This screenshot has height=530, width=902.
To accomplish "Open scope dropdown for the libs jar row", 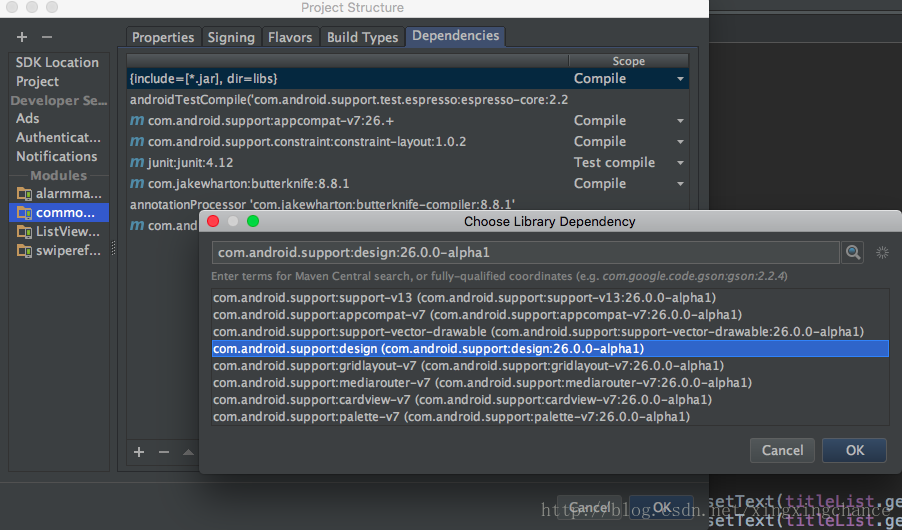I will coord(680,79).
